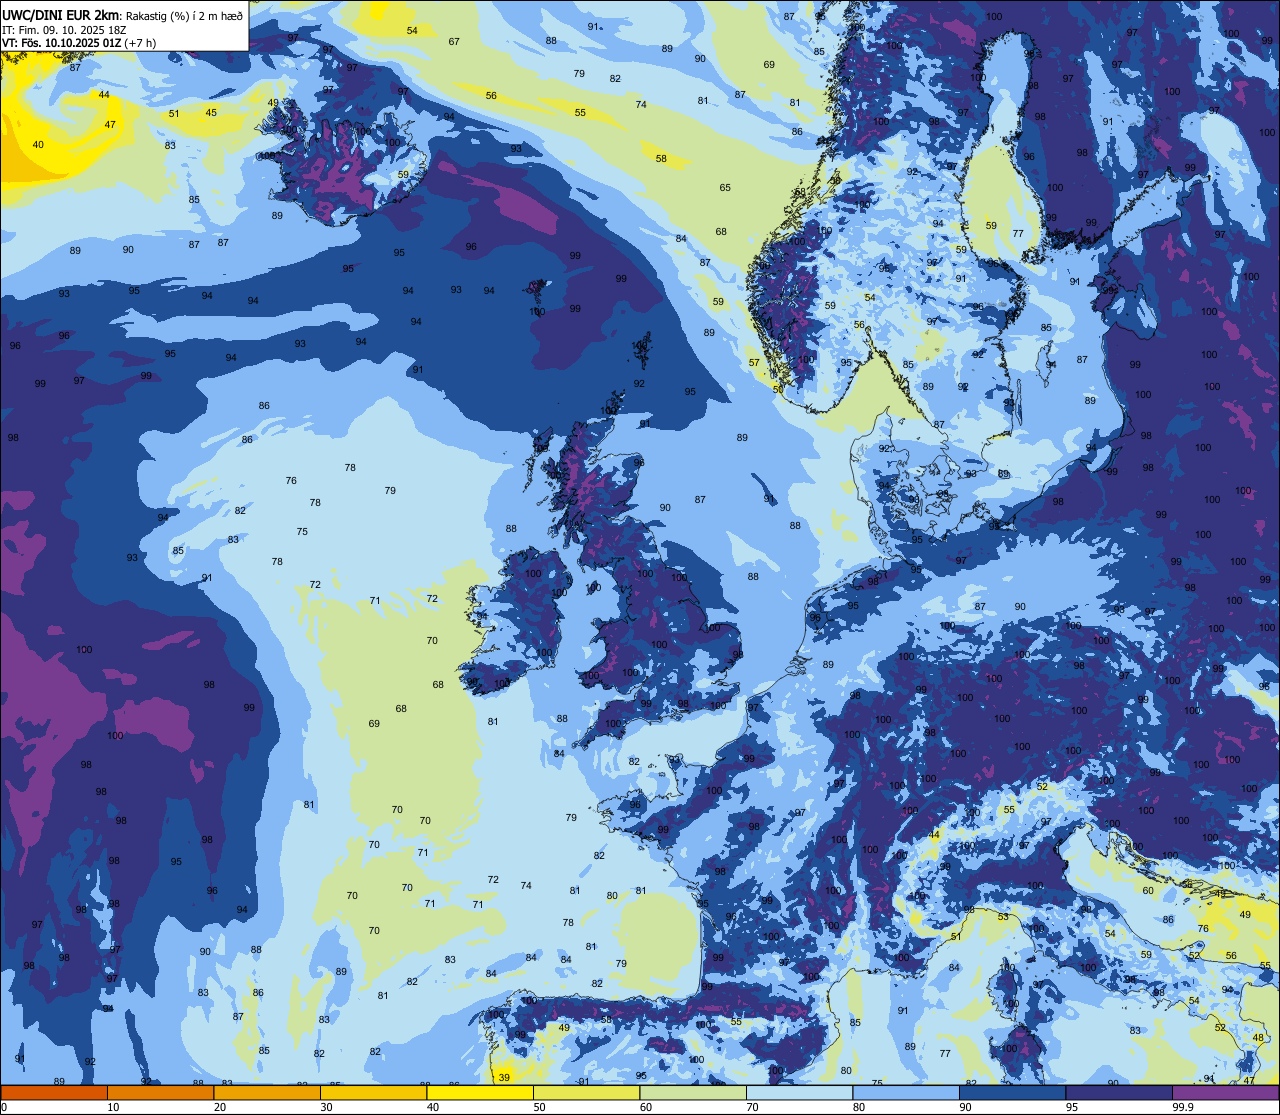Viewport: 1280px width, 1115px height.
Task: Click the "65" humidity value off western Norway
Action: (x=725, y=188)
